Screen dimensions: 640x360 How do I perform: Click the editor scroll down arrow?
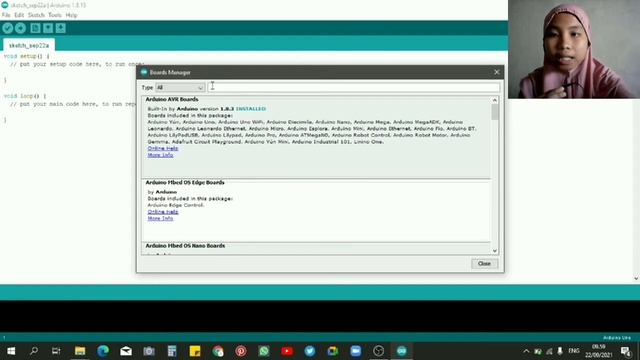[636, 279]
